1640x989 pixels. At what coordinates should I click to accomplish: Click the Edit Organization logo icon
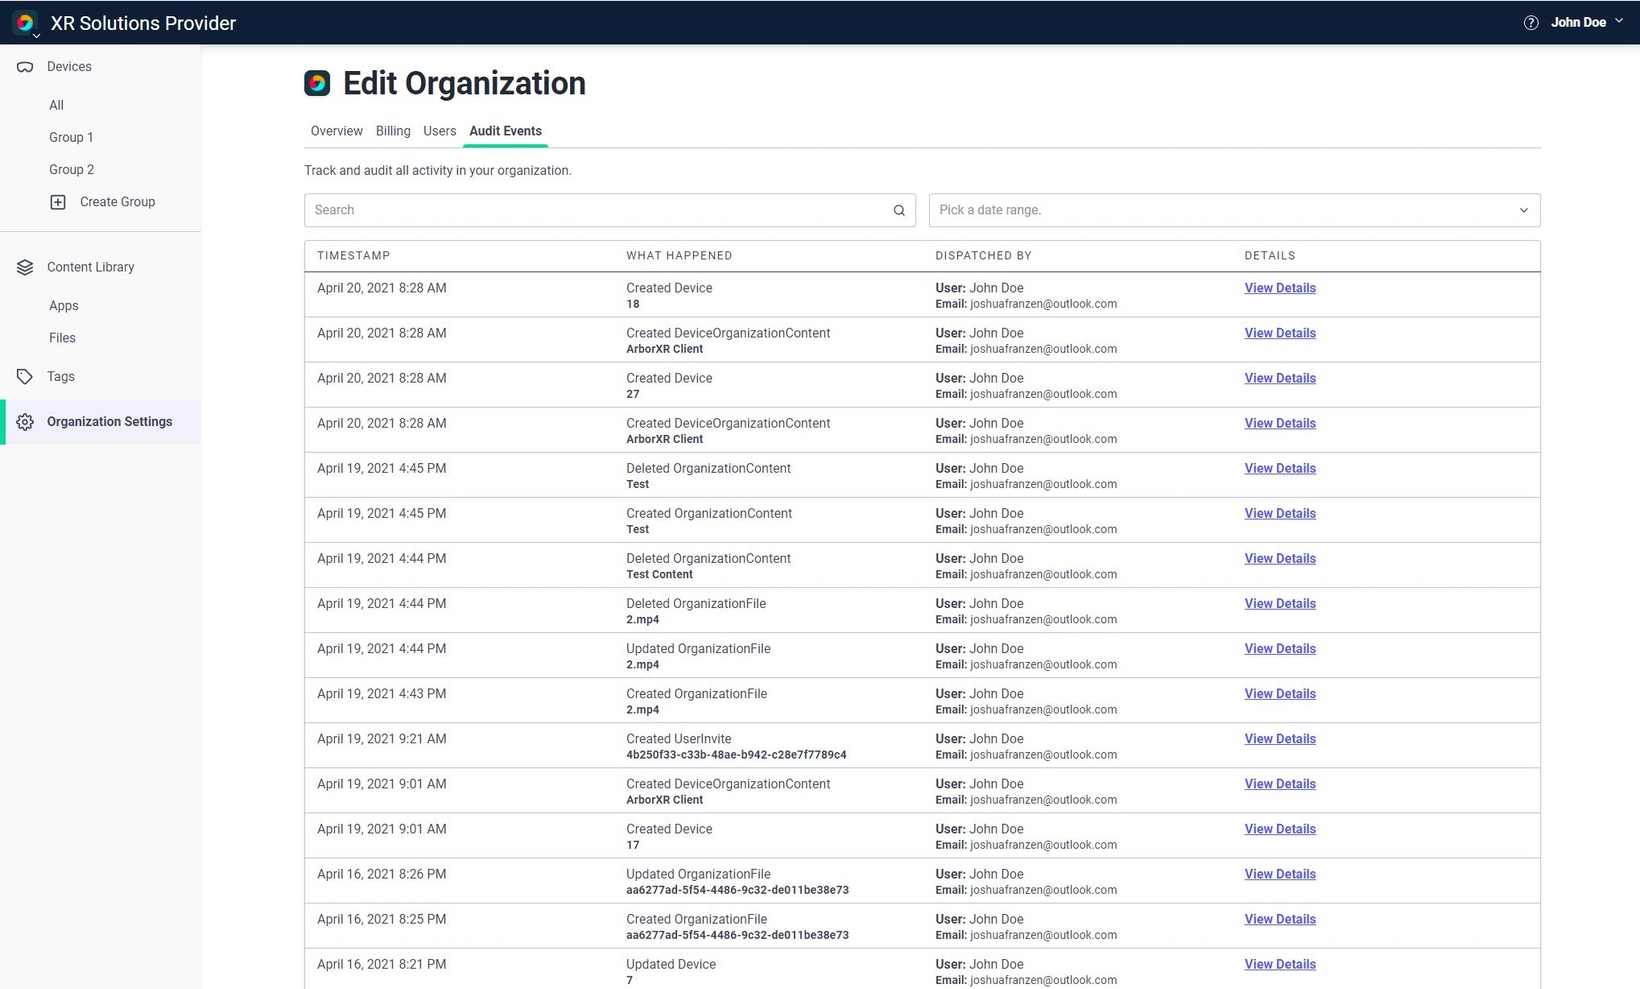tap(317, 83)
